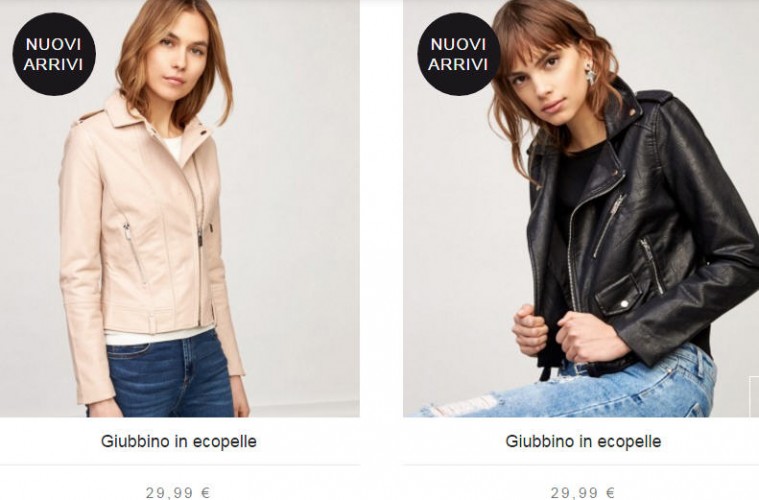Click the right NUOVI ARRIVI badge
This screenshot has height=500, width=759.
458,54
